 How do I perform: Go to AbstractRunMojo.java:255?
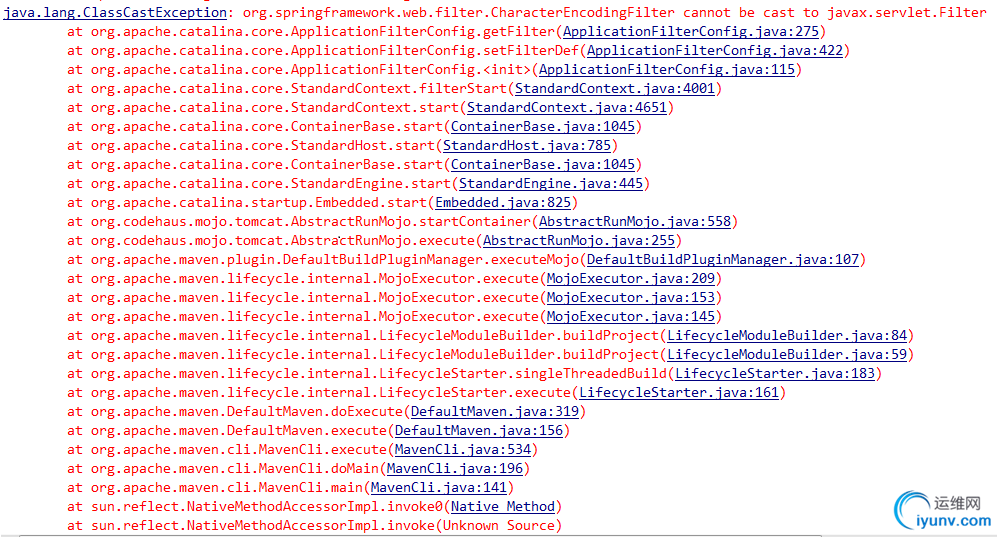coord(579,241)
